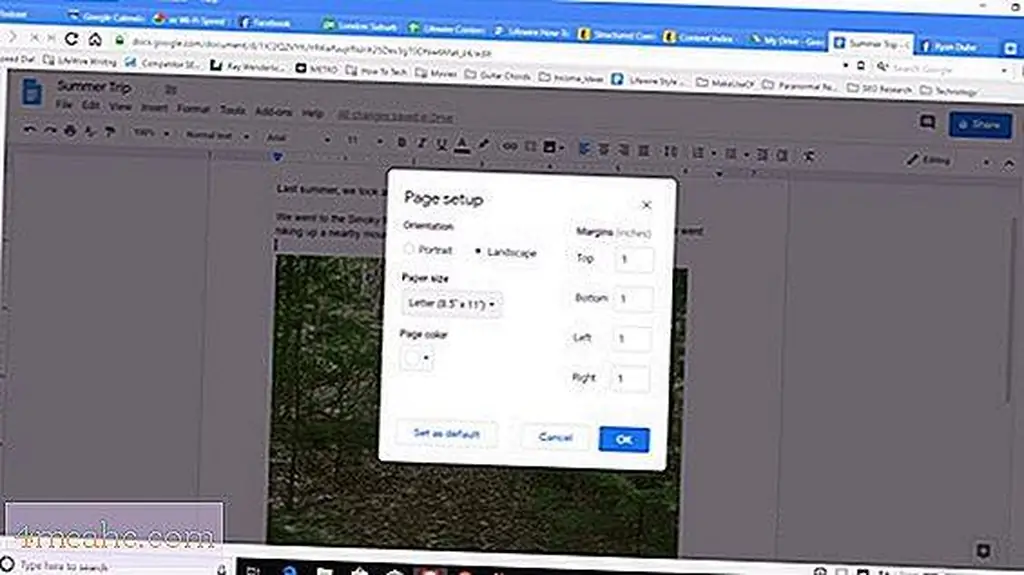Select Portrait orientation
1024x575 pixels.
point(409,248)
